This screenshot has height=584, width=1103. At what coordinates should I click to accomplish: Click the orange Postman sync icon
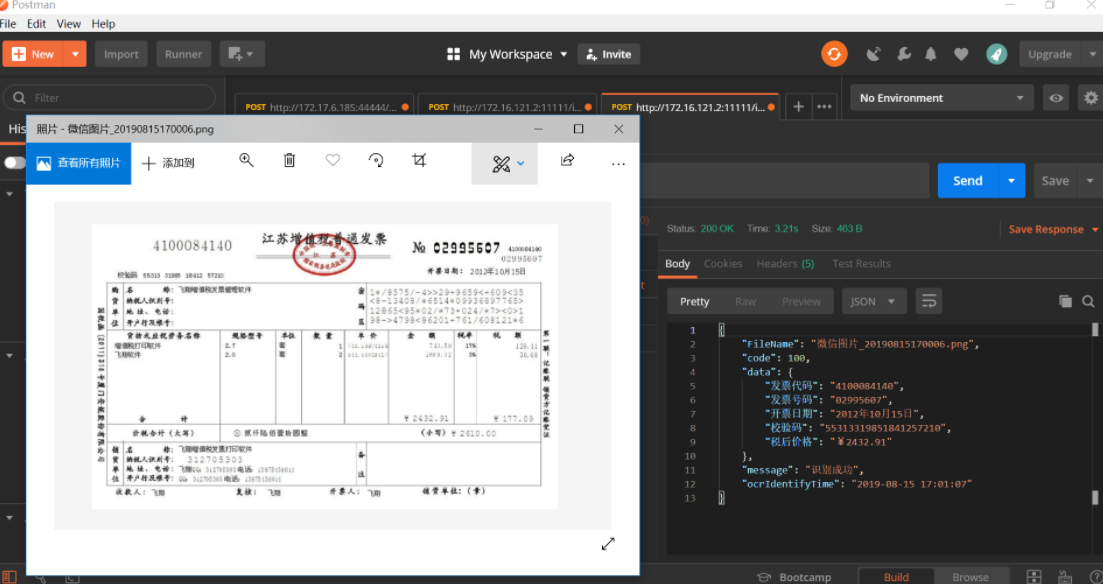click(x=834, y=54)
